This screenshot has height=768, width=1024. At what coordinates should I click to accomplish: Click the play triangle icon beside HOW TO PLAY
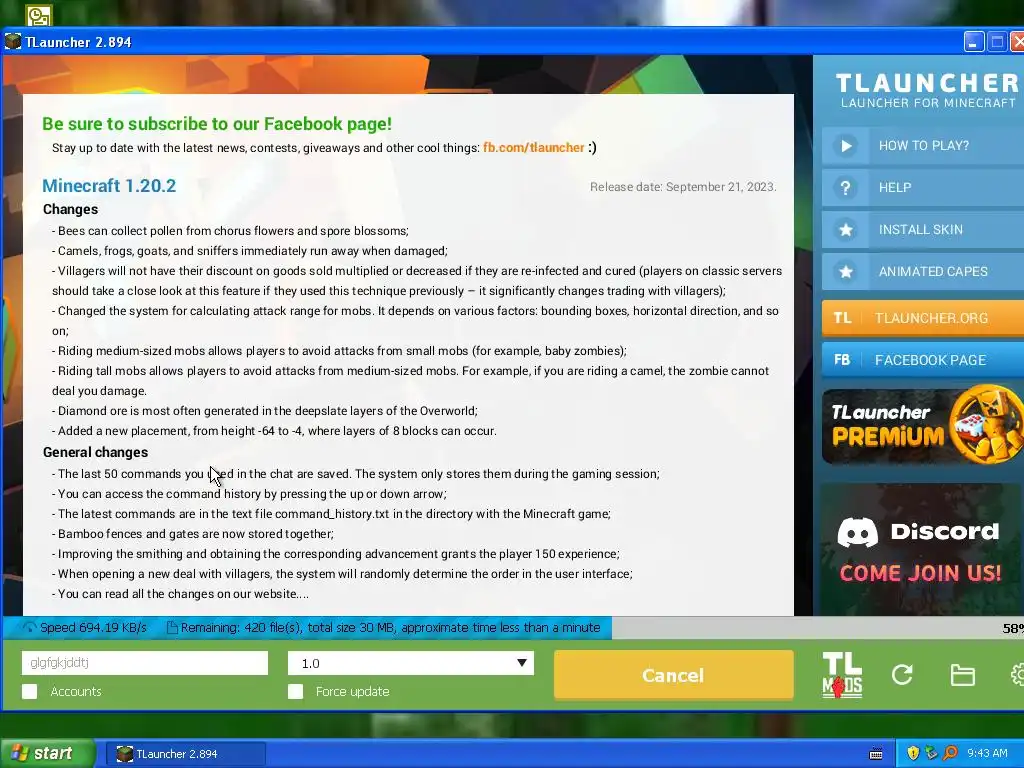click(x=845, y=146)
